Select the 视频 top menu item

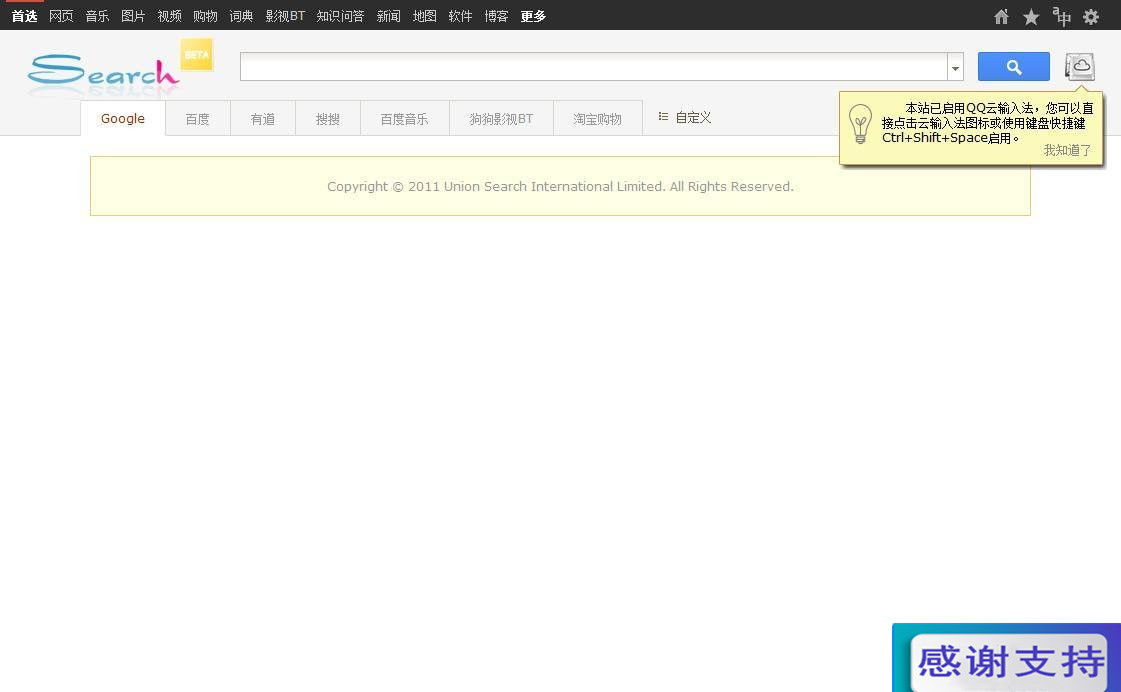tap(169, 16)
